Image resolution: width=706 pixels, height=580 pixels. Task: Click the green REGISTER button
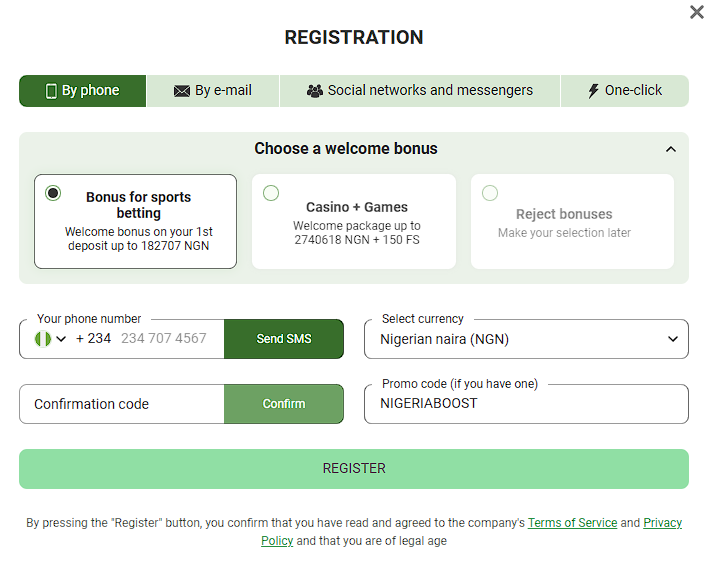click(x=354, y=469)
